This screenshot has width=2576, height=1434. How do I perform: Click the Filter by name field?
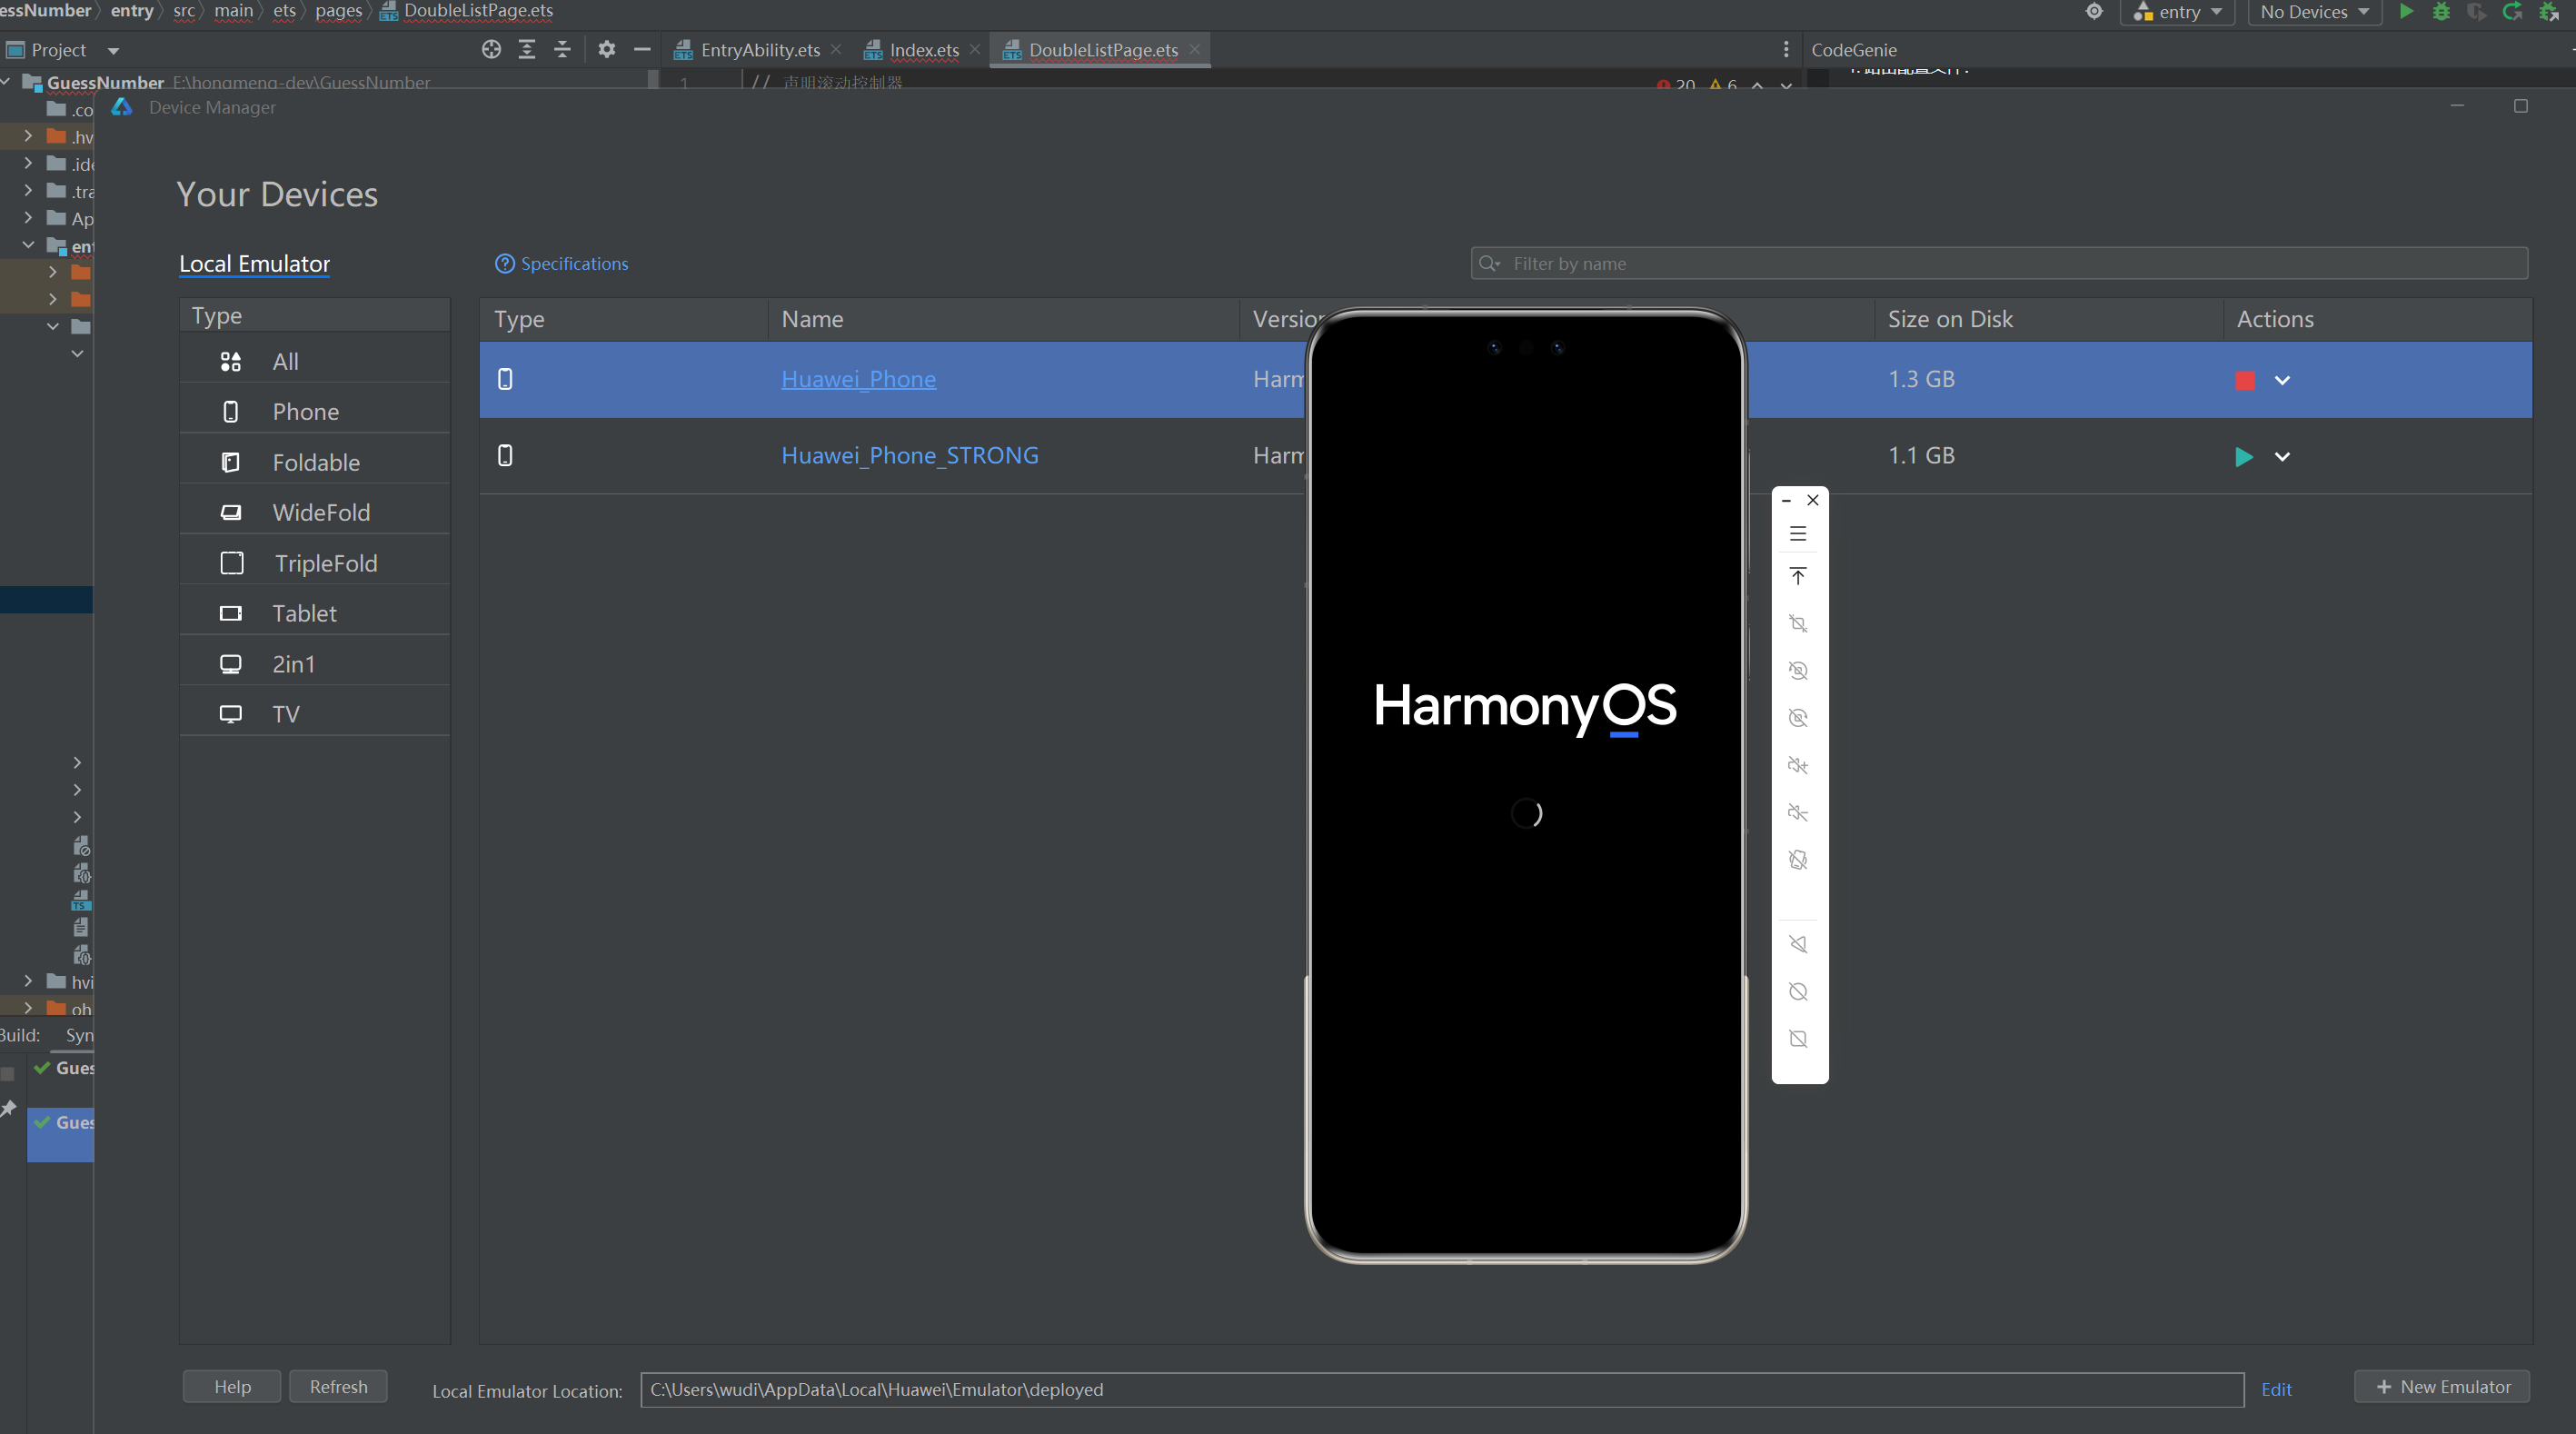(x=2000, y=263)
